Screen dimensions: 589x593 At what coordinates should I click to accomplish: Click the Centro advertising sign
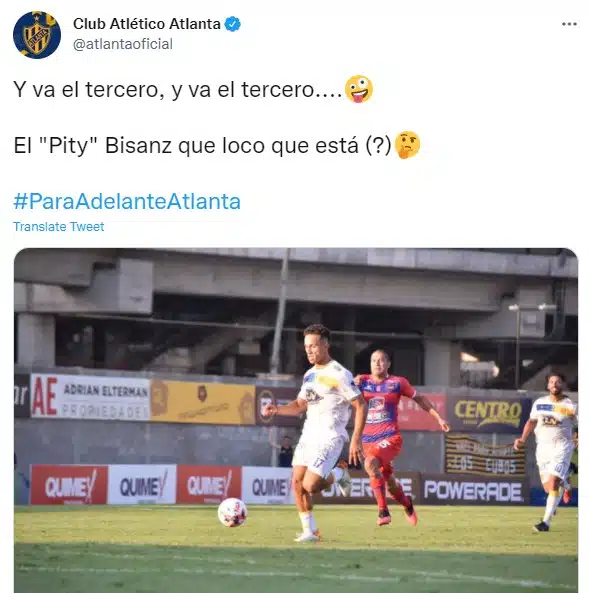[488, 413]
